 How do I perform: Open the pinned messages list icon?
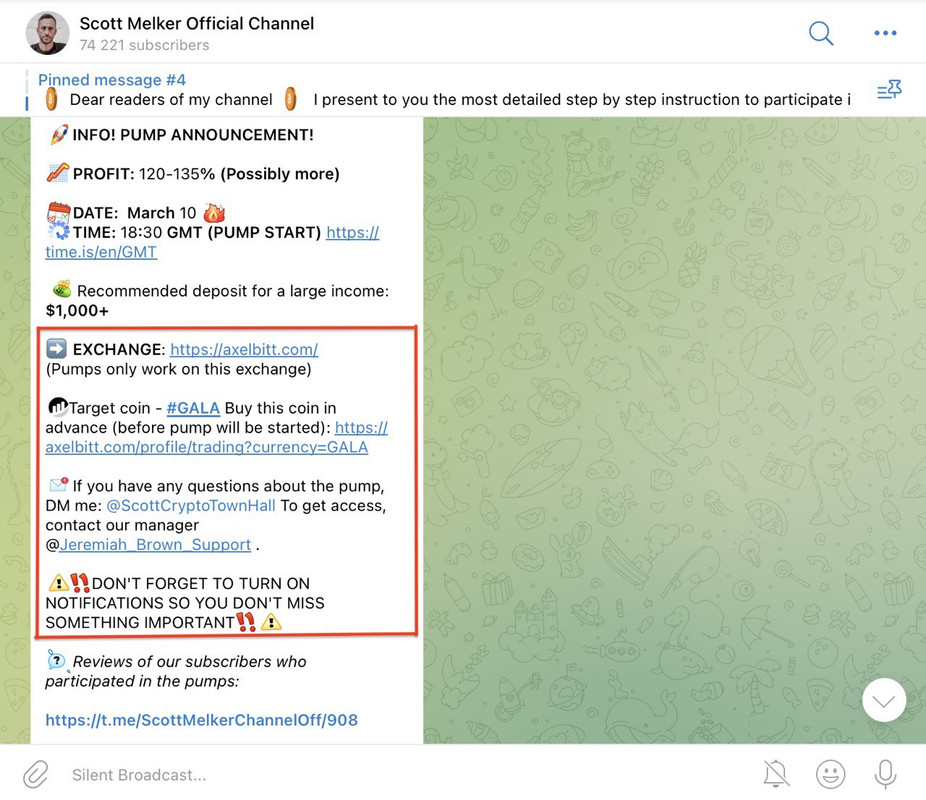[x=889, y=90]
